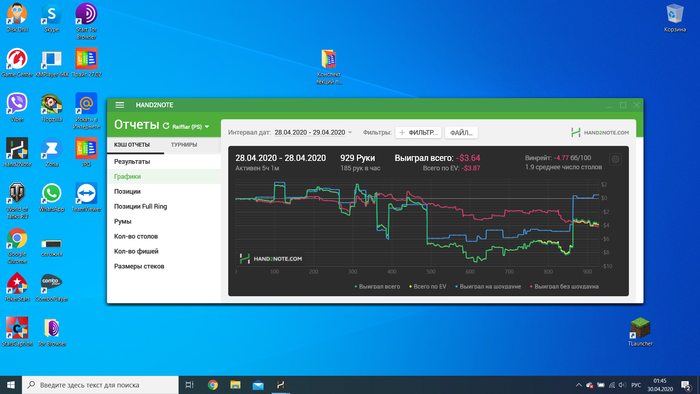The width and height of the screenshot is (700, 394).
Task: Open Disk Drill desktop shortcut
Action: [x=17, y=18]
